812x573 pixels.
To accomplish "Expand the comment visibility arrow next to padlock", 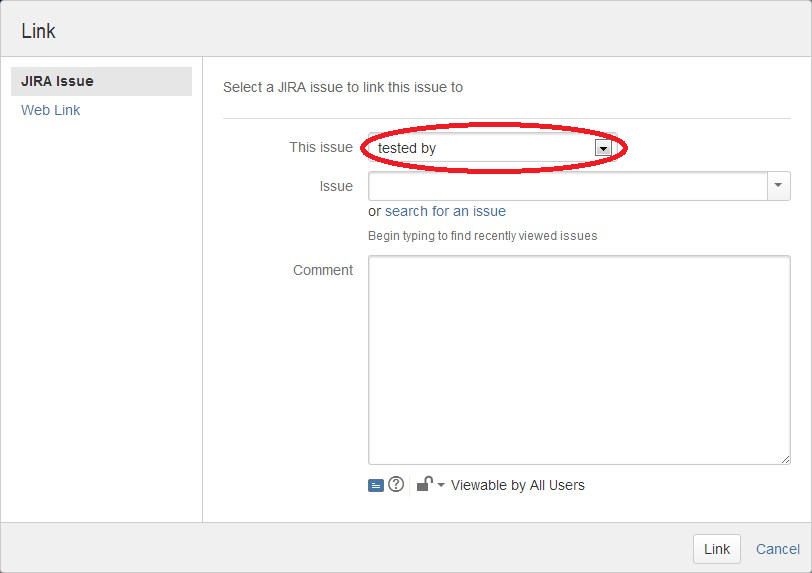I will point(441,485).
